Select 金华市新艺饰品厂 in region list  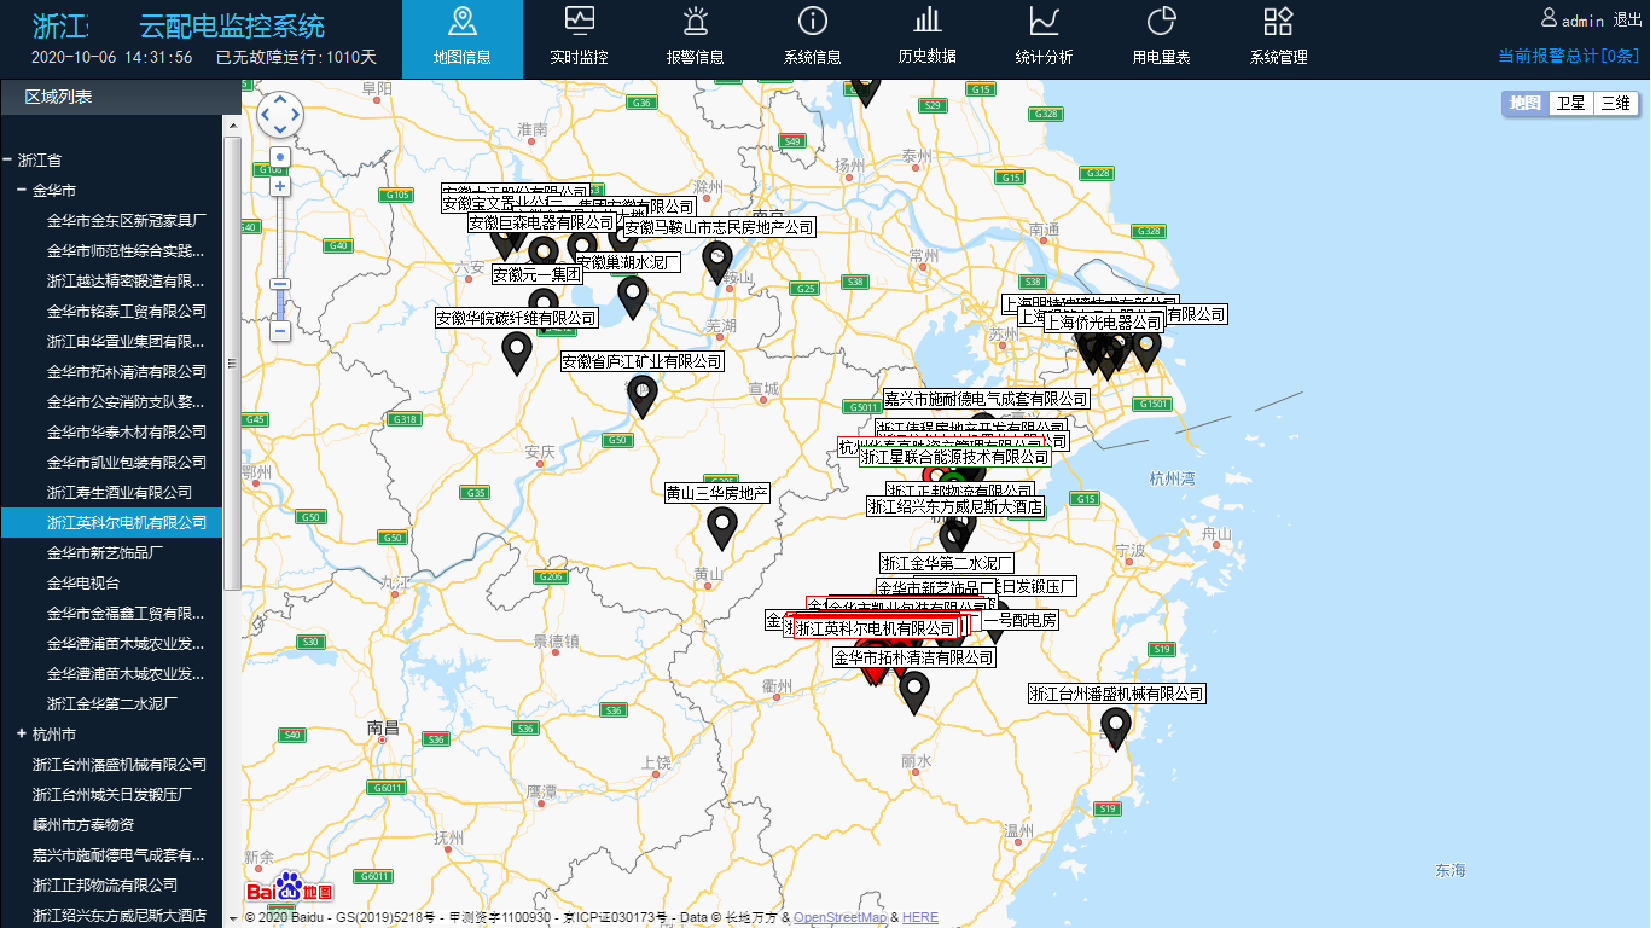point(104,552)
